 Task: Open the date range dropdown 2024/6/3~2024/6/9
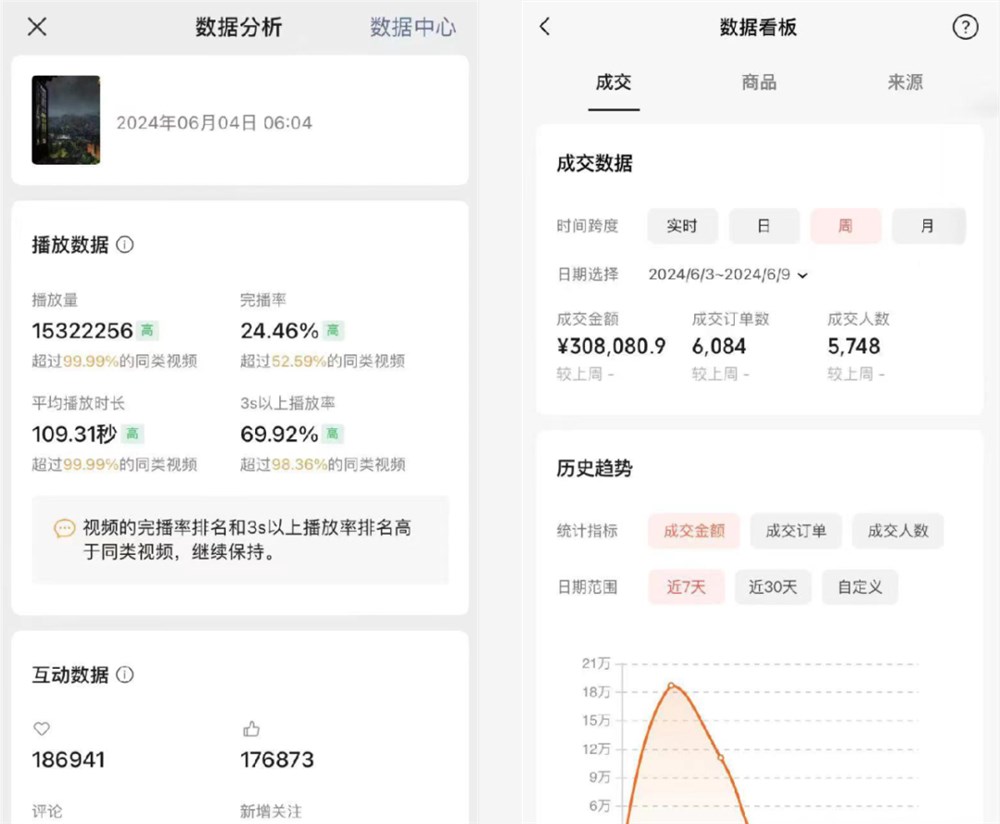(x=725, y=274)
